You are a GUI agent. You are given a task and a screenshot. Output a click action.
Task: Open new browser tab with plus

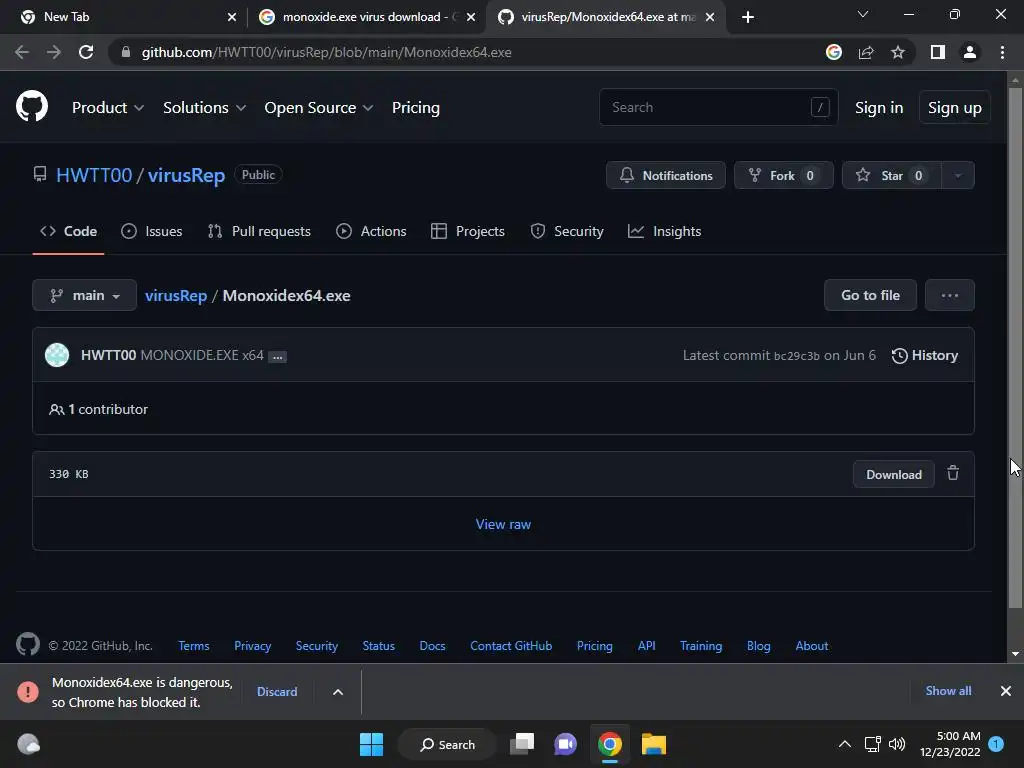click(x=748, y=17)
